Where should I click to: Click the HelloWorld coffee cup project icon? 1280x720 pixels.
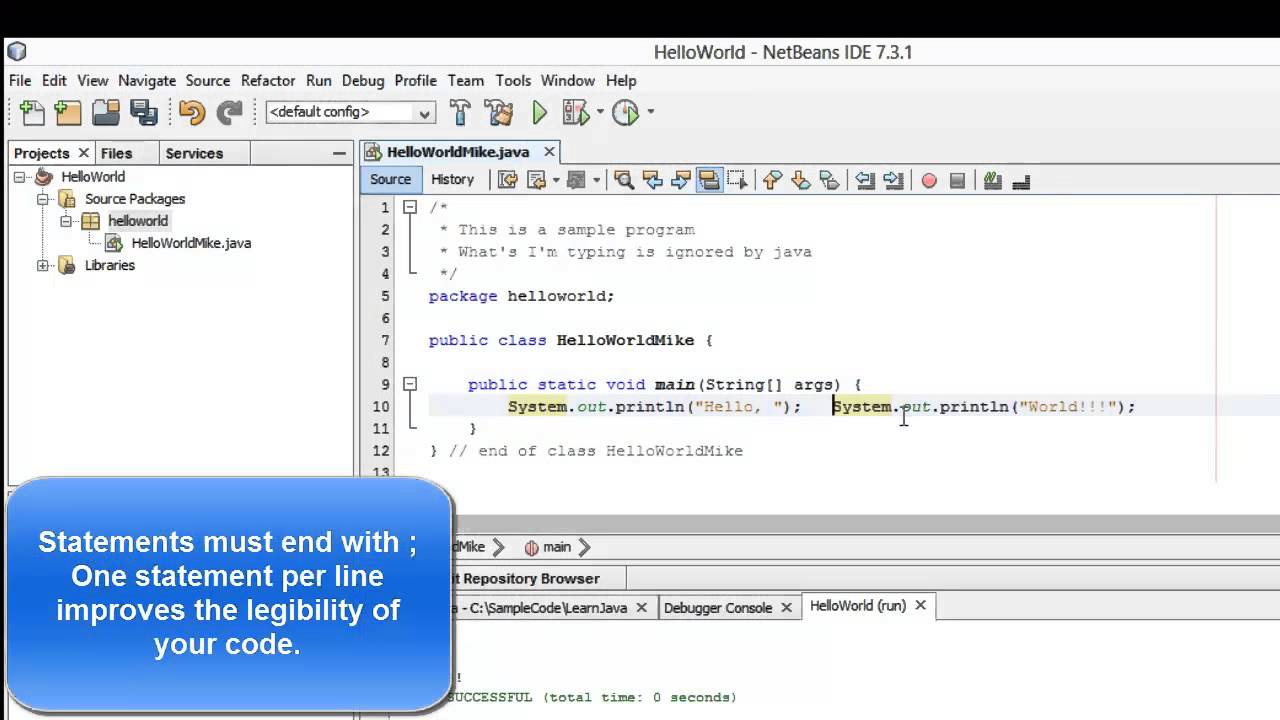pos(43,177)
